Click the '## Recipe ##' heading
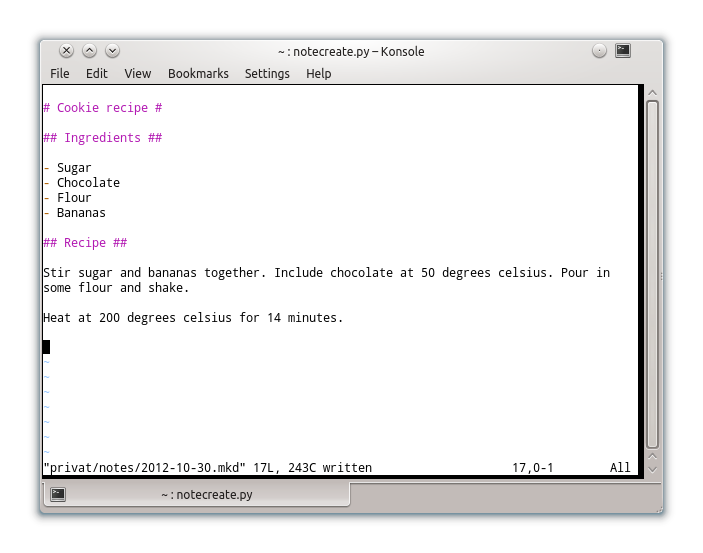 tap(85, 243)
